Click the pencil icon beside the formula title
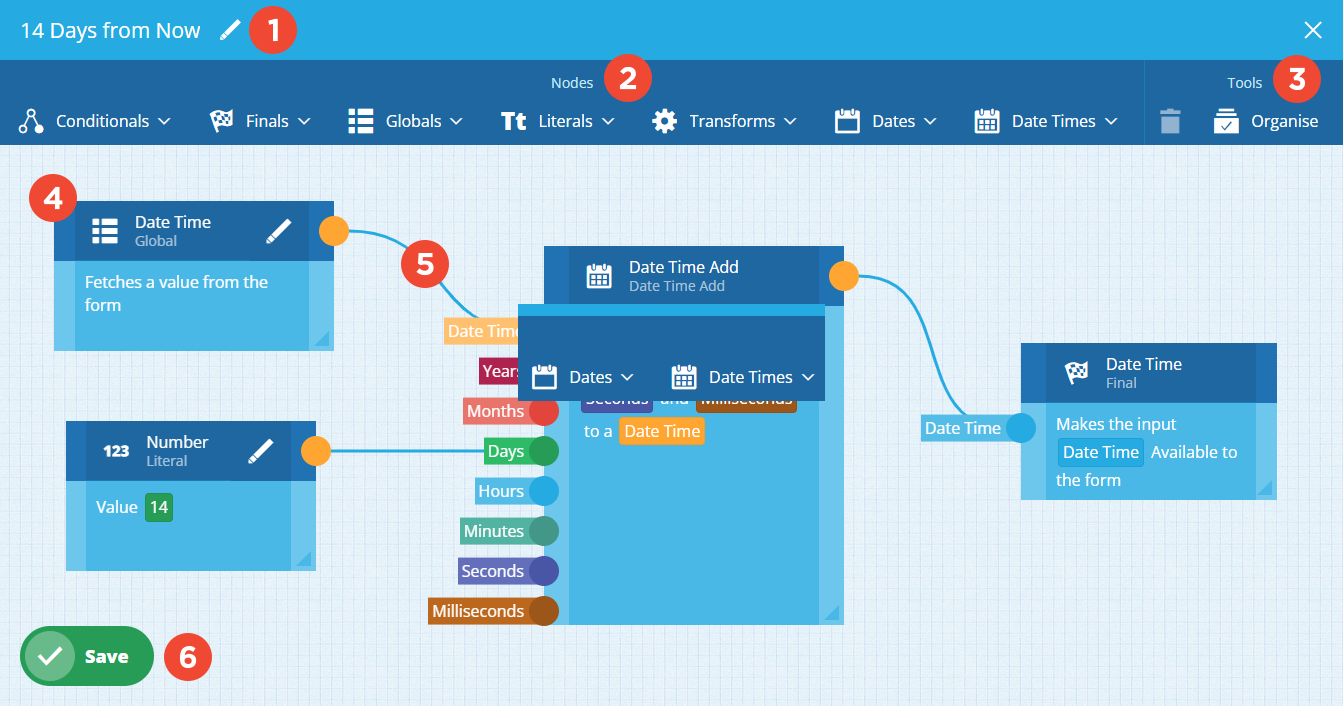Viewport: 1343px width, 706px height. point(230,30)
